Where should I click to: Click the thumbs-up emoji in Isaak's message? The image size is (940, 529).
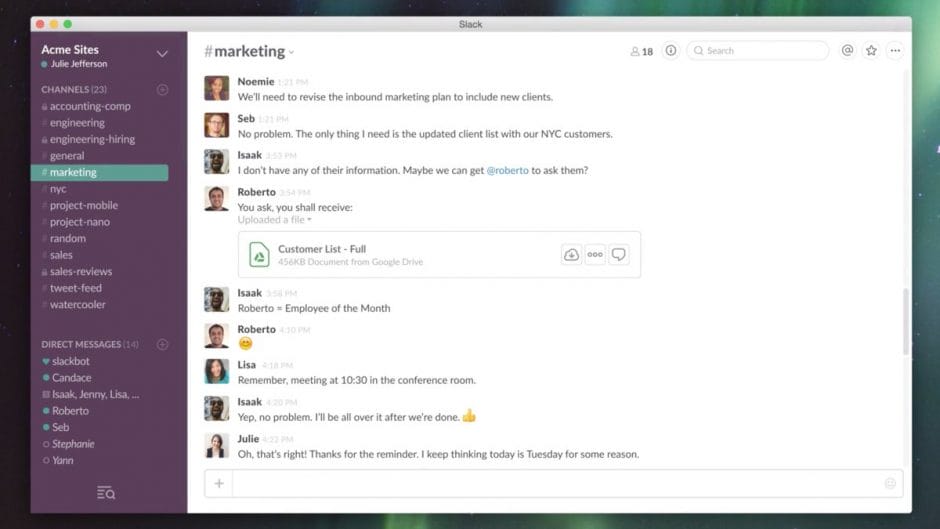[469, 416]
